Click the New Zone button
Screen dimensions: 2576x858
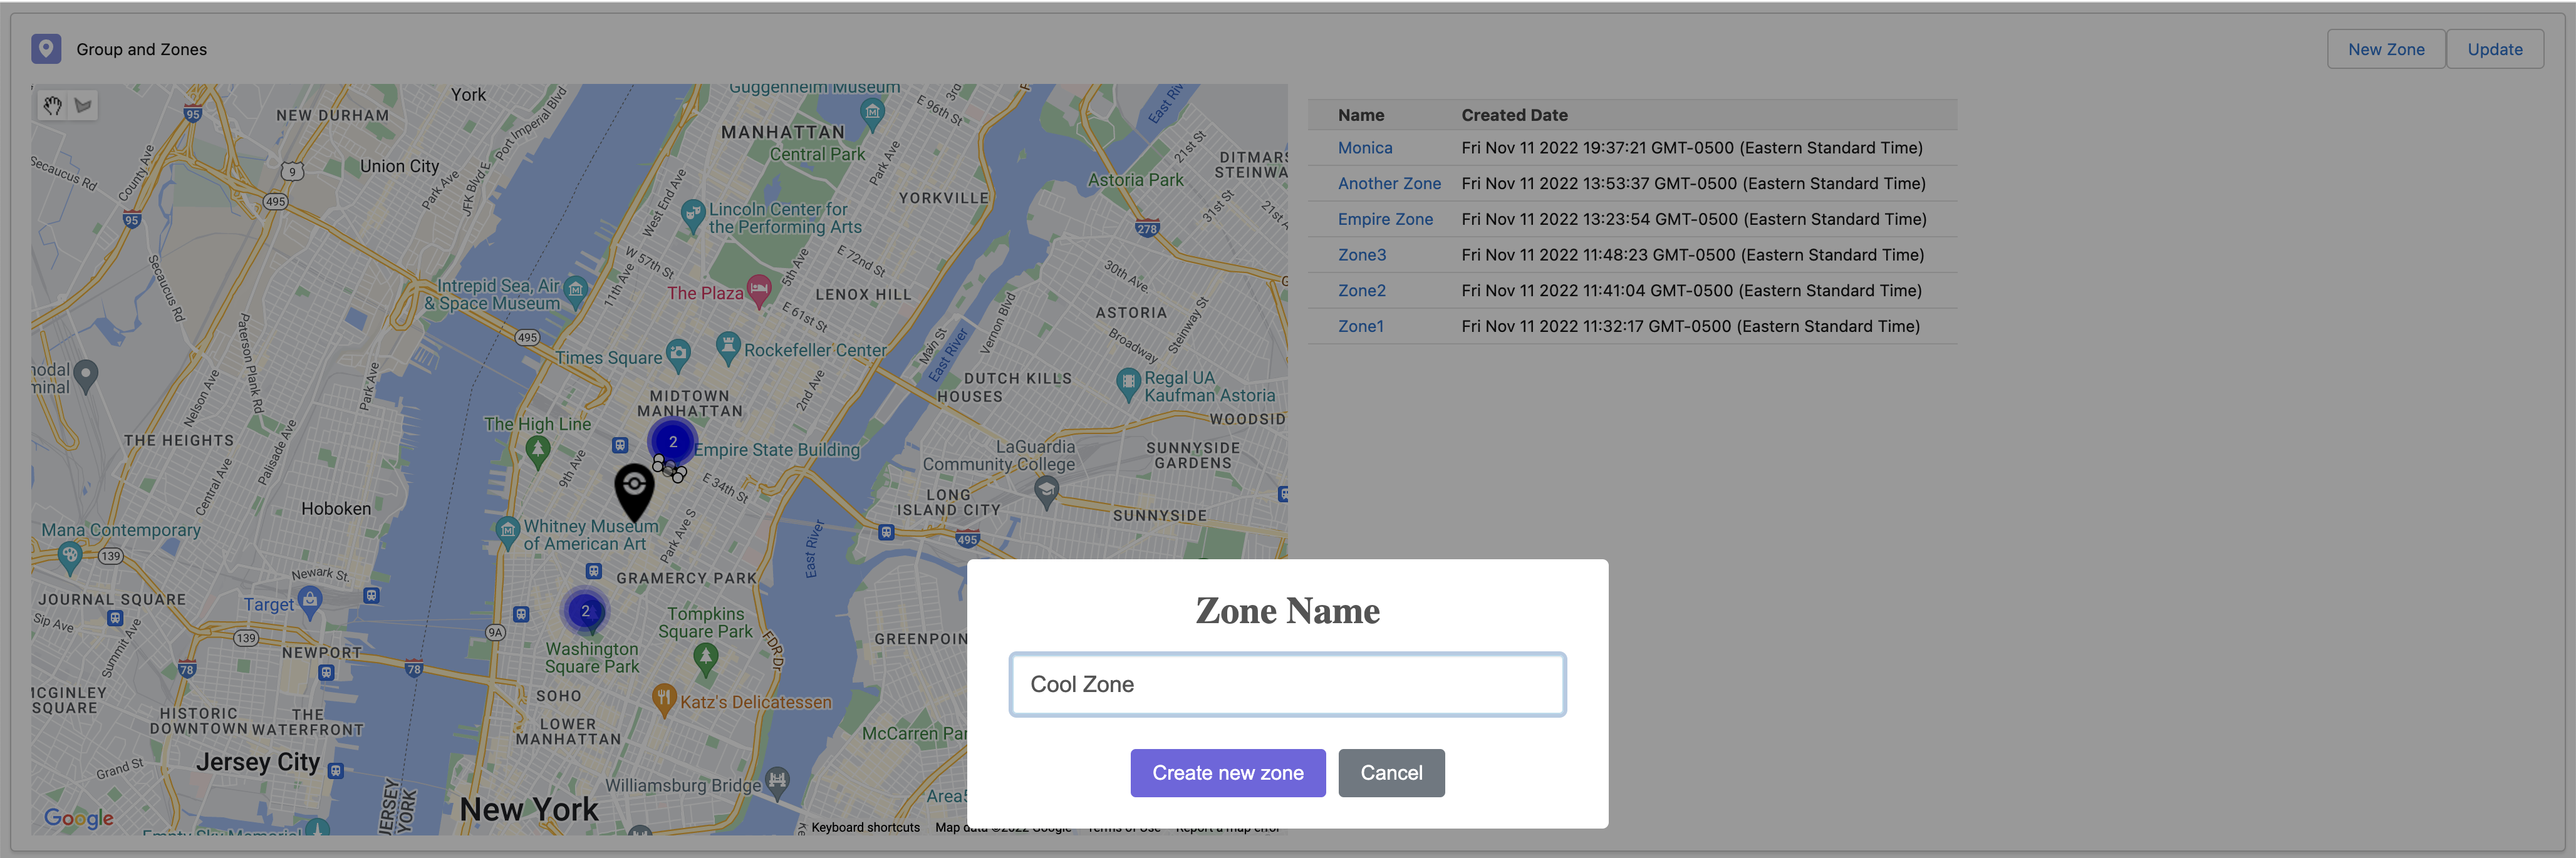(2385, 49)
